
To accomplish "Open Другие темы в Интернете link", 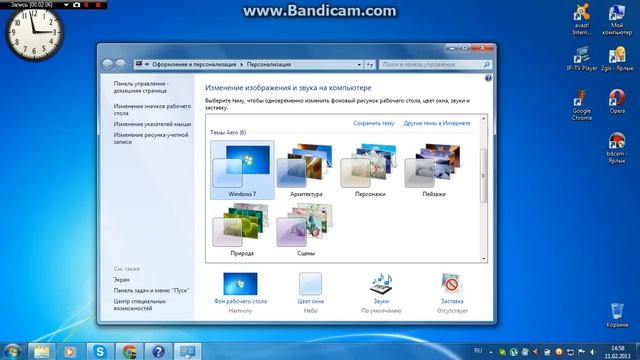I will click(437, 123).
